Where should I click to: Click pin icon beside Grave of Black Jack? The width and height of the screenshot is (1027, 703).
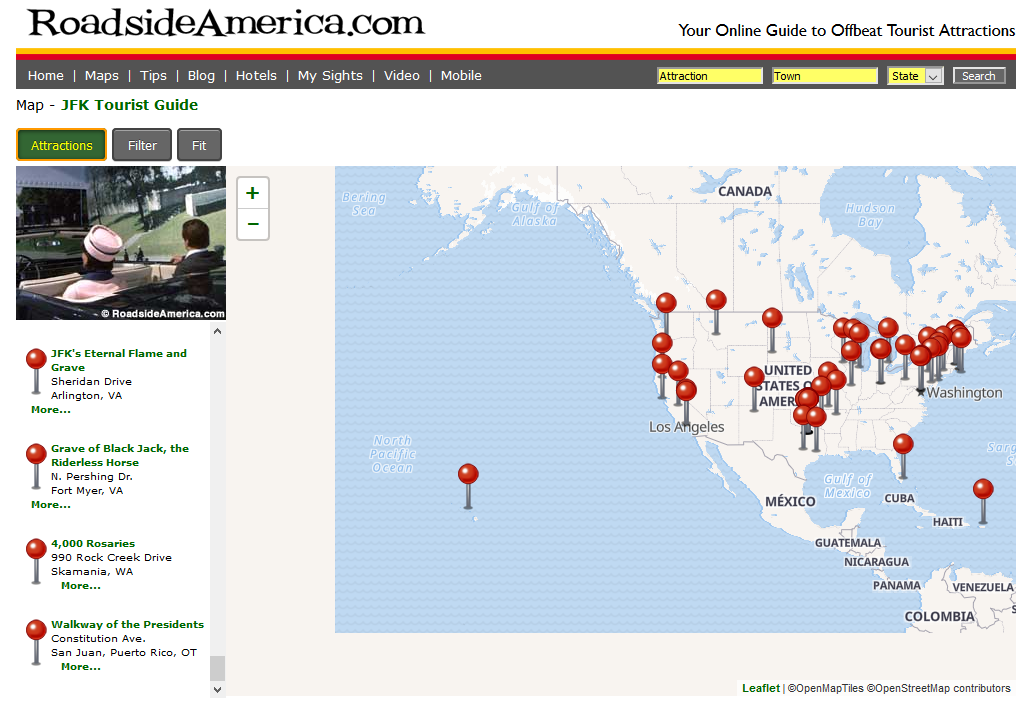point(36,466)
